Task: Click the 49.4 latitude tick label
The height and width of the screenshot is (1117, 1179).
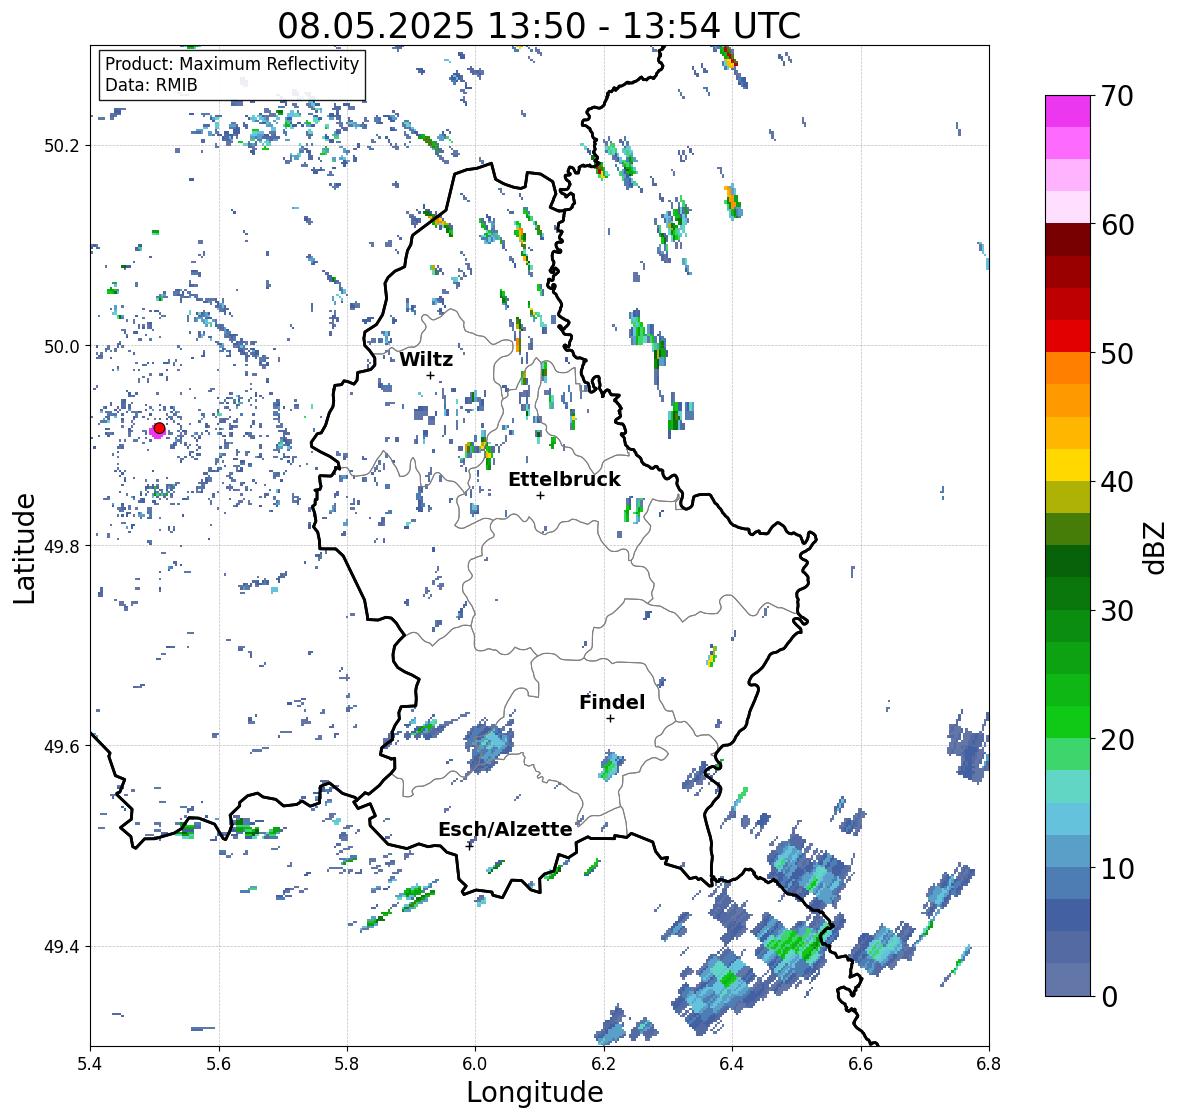Action: [x=61, y=947]
